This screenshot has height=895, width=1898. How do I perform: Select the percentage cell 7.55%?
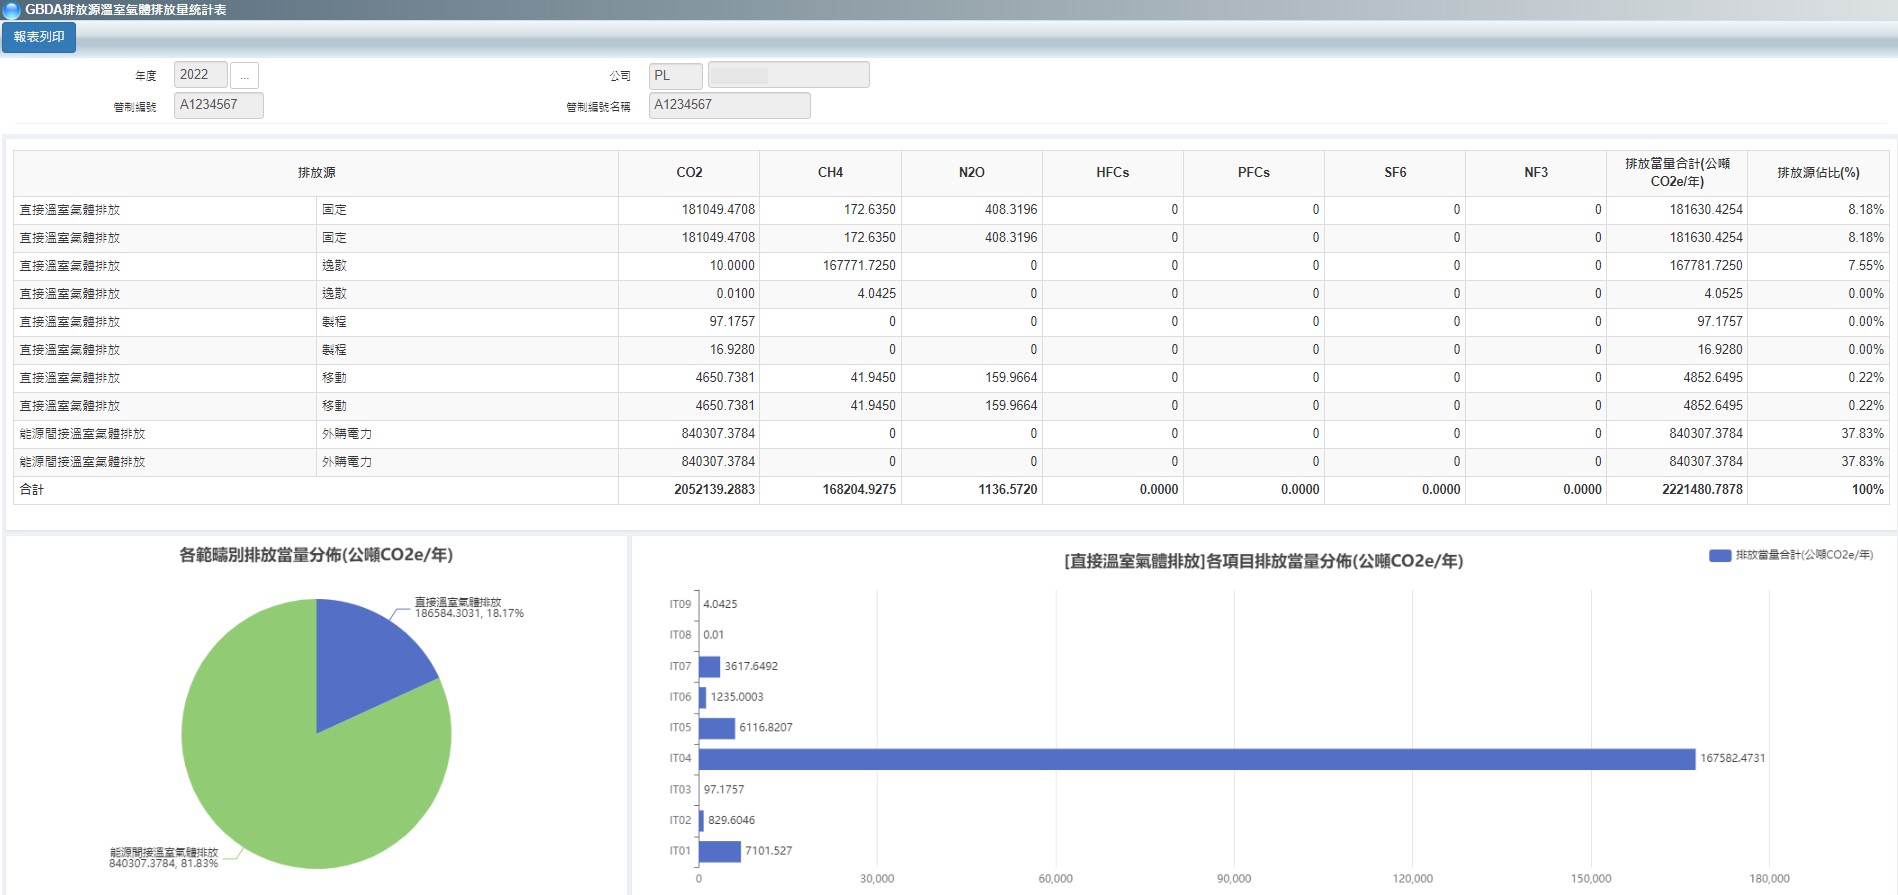pos(1818,266)
